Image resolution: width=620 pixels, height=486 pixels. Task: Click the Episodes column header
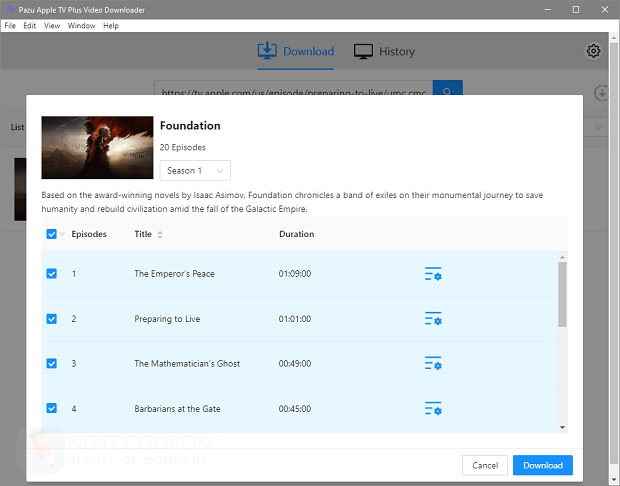(89, 234)
